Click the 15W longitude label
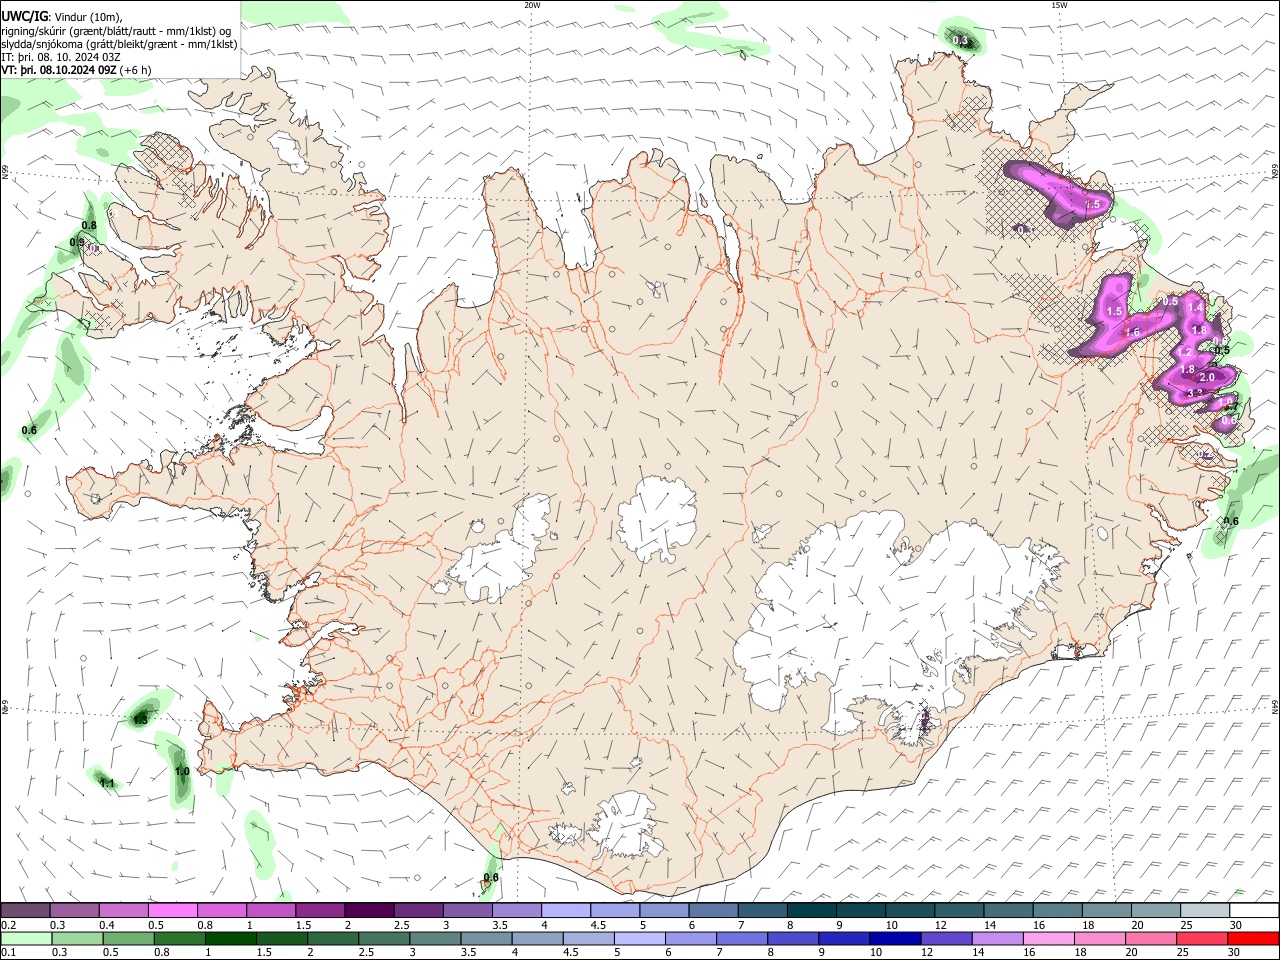Image resolution: width=1280 pixels, height=960 pixels. click(x=1059, y=5)
